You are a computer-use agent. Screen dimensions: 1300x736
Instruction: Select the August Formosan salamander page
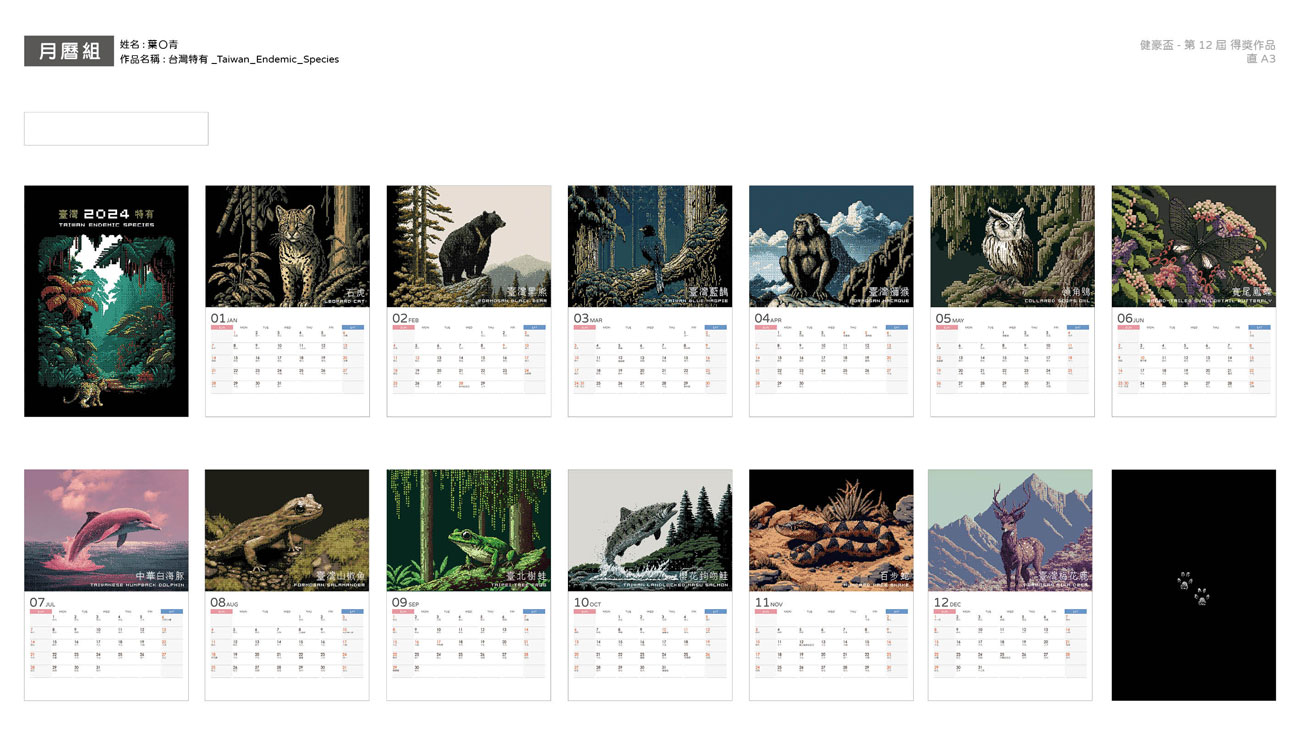[287, 531]
